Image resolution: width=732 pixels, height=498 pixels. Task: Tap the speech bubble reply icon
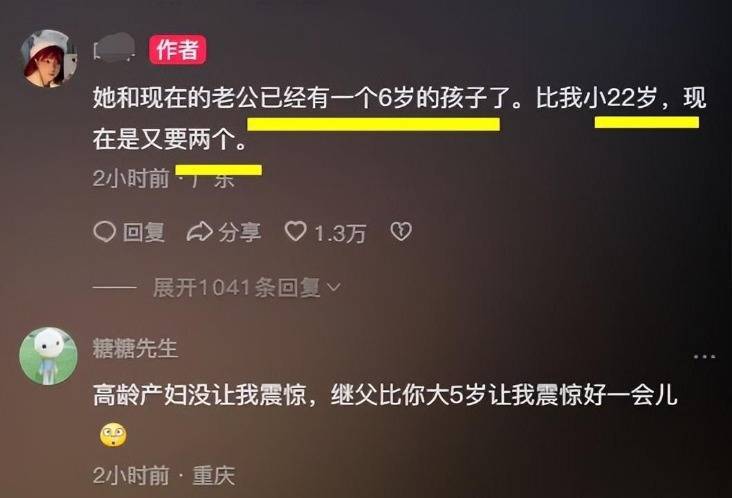105,231
